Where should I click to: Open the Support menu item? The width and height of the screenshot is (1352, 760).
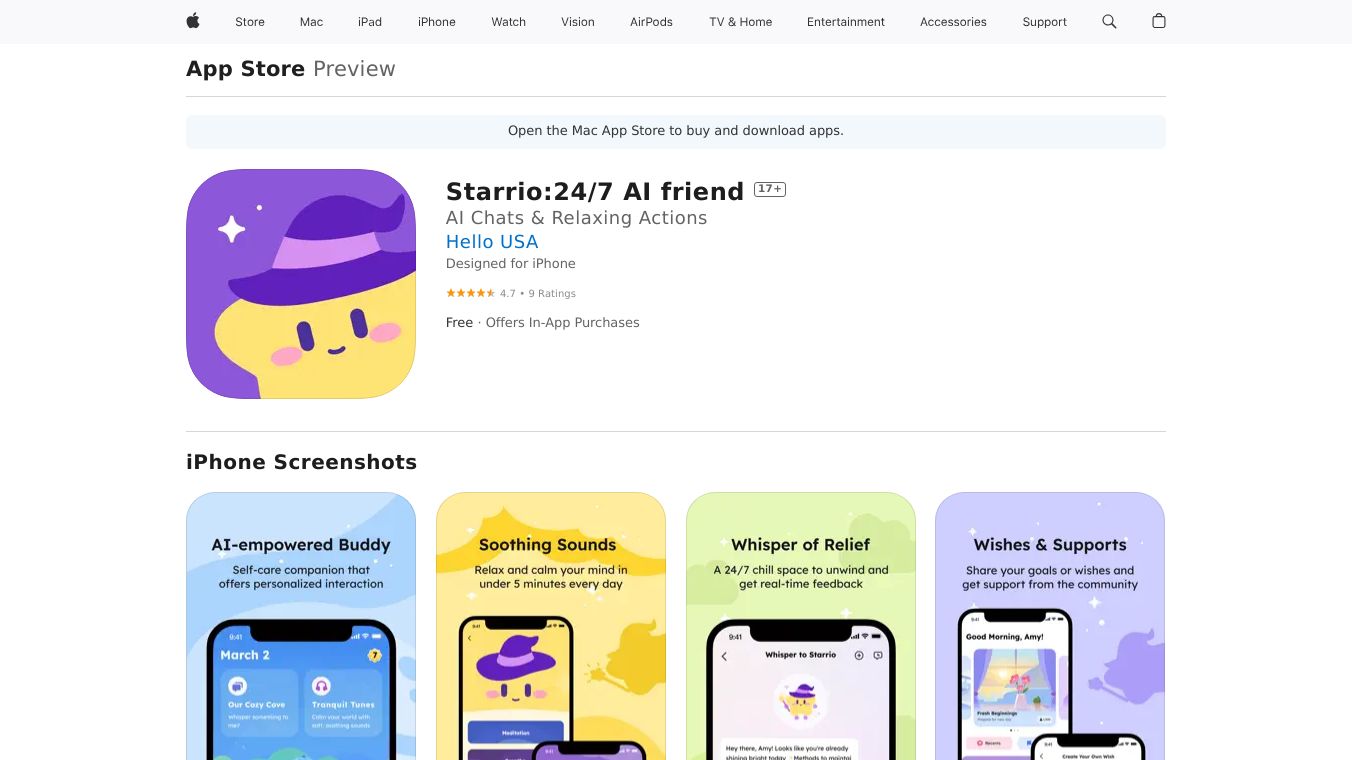point(1045,22)
